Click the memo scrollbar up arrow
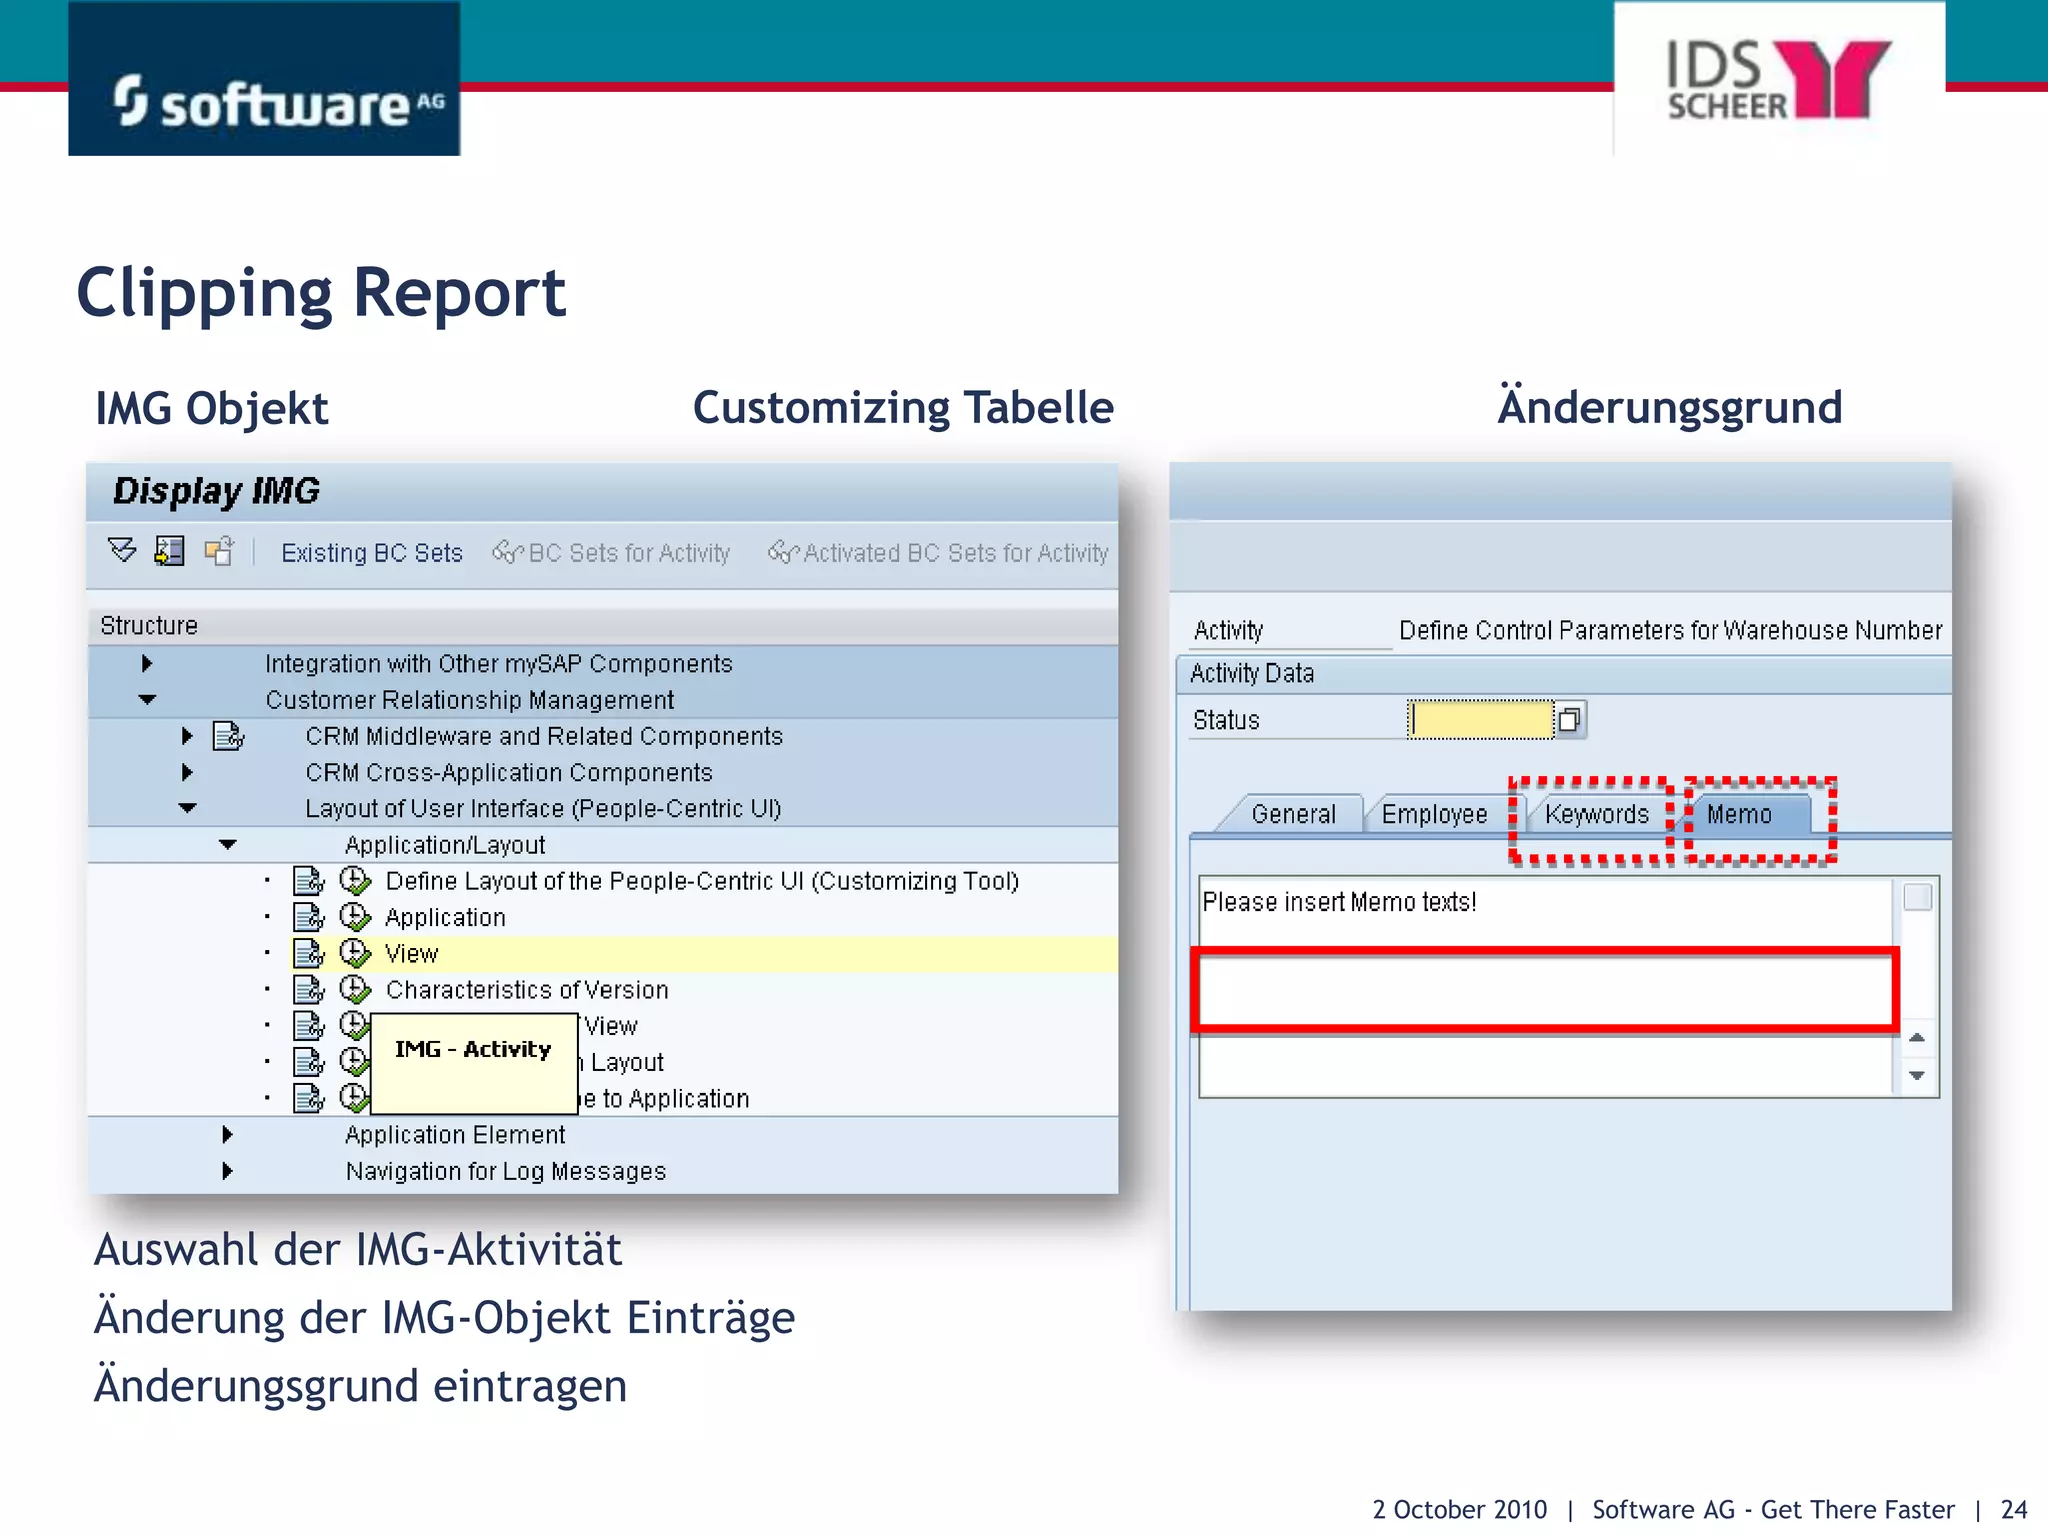2048x1536 pixels. pyautogui.click(x=1916, y=1037)
